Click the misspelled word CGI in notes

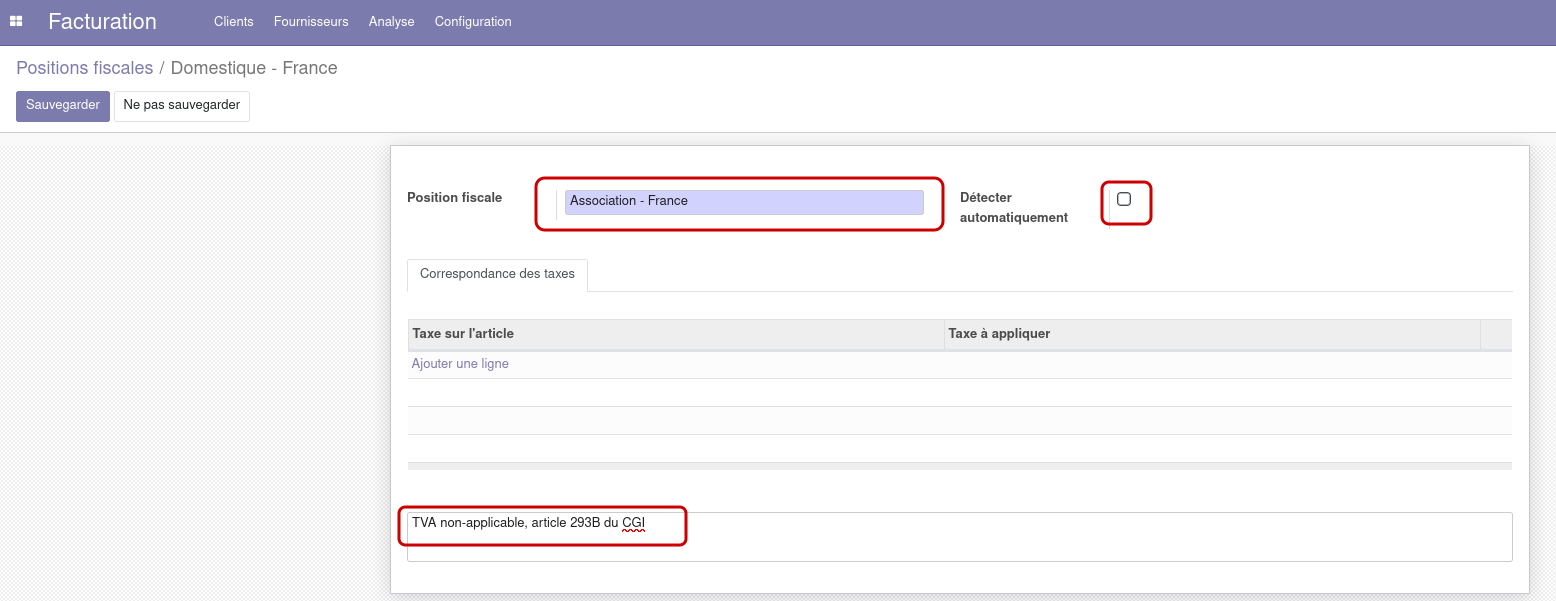coord(633,522)
